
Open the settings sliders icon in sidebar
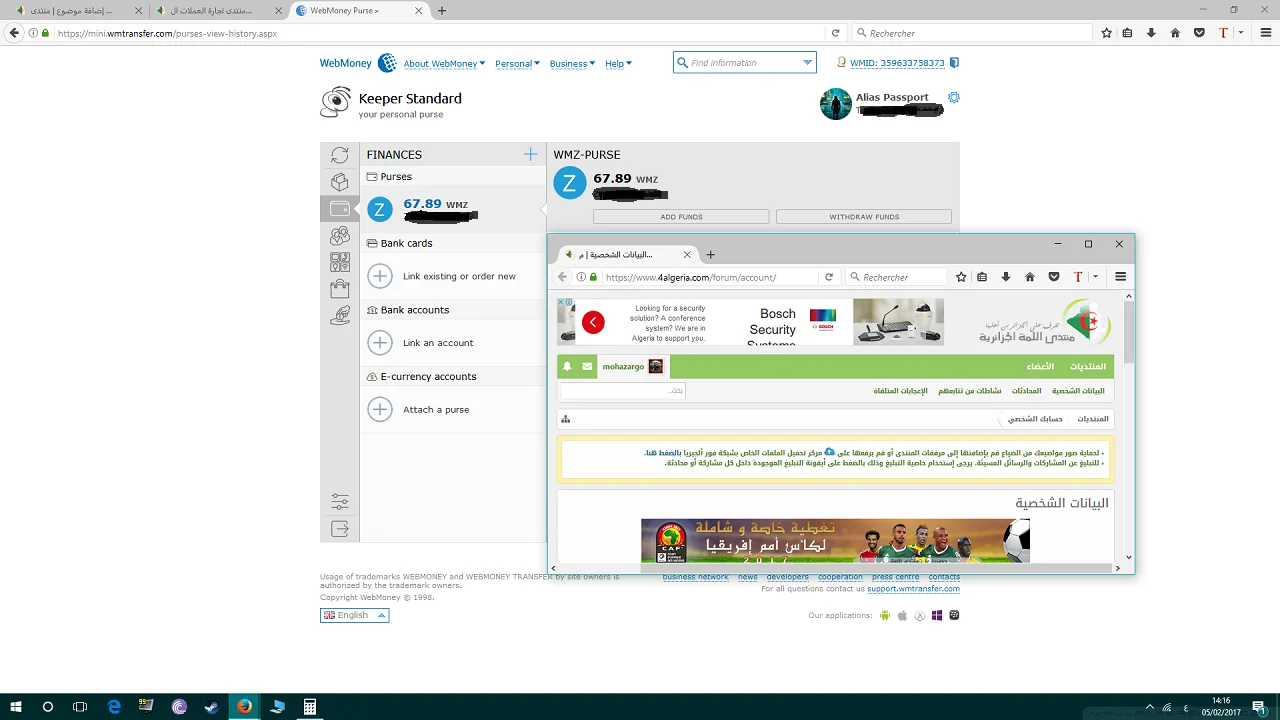[x=340, y=501]
